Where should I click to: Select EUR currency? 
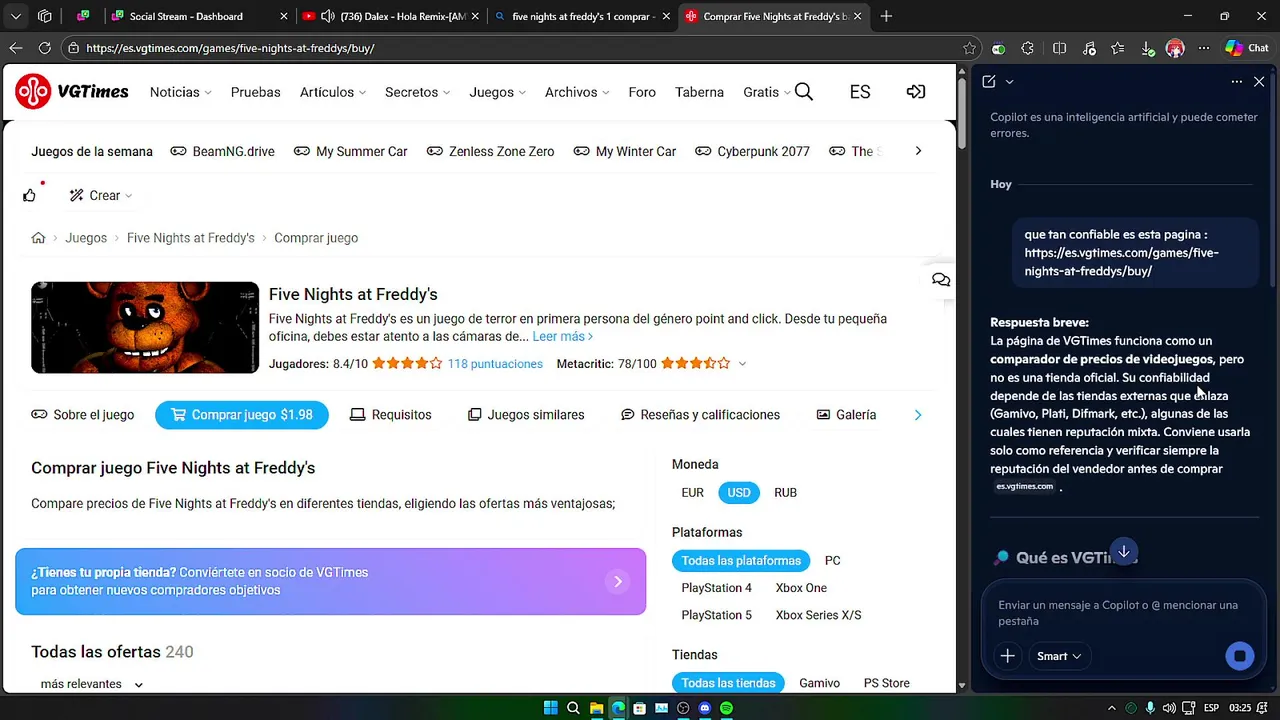pyautogui.click(x=693, y=492)
